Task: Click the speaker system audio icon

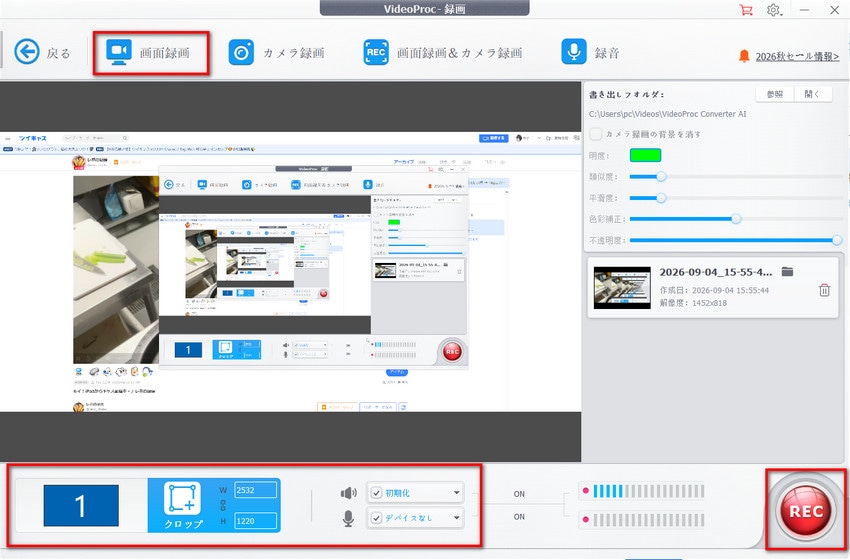Action: click(349, 493)
